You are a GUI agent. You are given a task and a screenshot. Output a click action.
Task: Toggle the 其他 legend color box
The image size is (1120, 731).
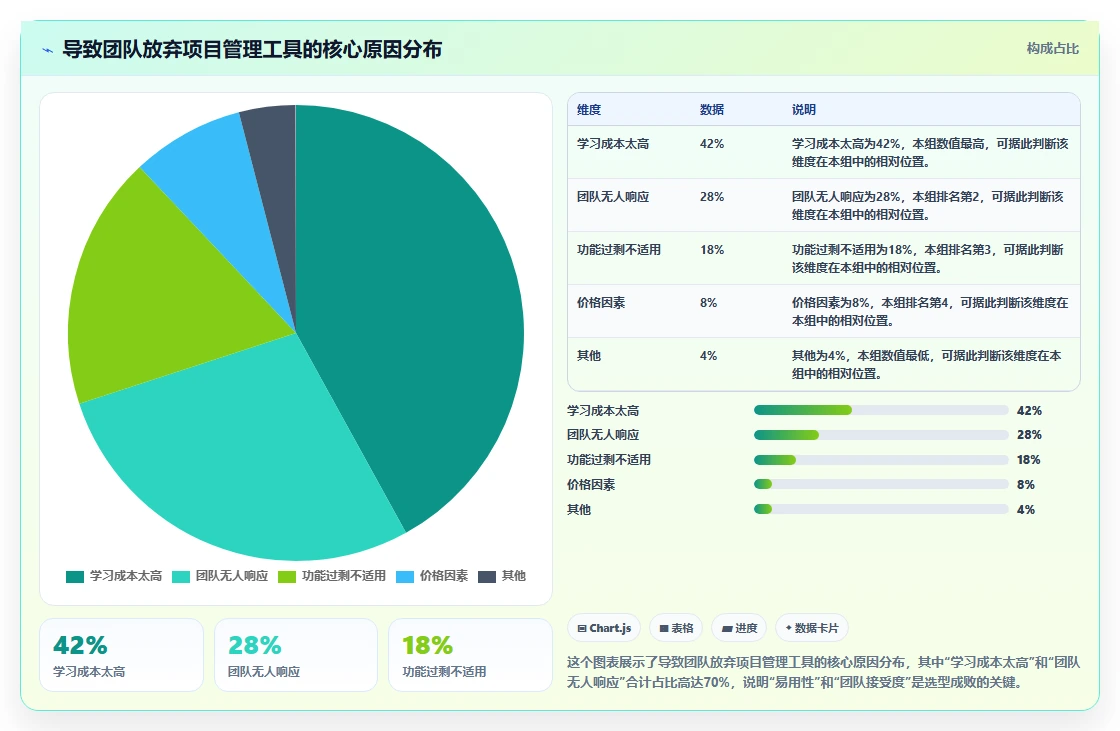pos(486,577)
